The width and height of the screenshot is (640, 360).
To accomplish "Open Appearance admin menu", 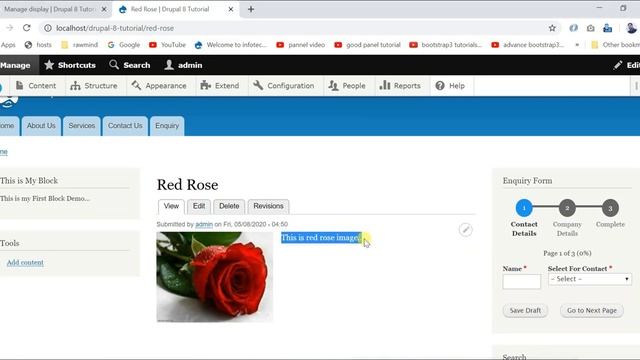I will [159, 86].
